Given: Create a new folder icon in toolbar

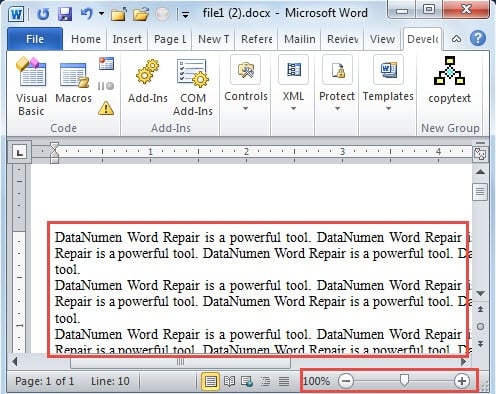Looking at the screenshot, I should tap(119, 14).
